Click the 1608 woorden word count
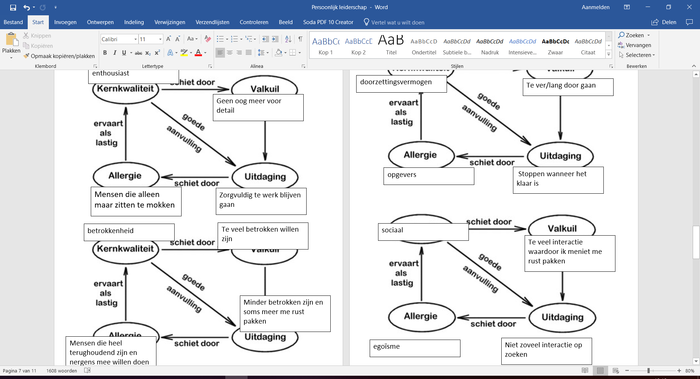700x379 pixels. (x=62, y=371)
